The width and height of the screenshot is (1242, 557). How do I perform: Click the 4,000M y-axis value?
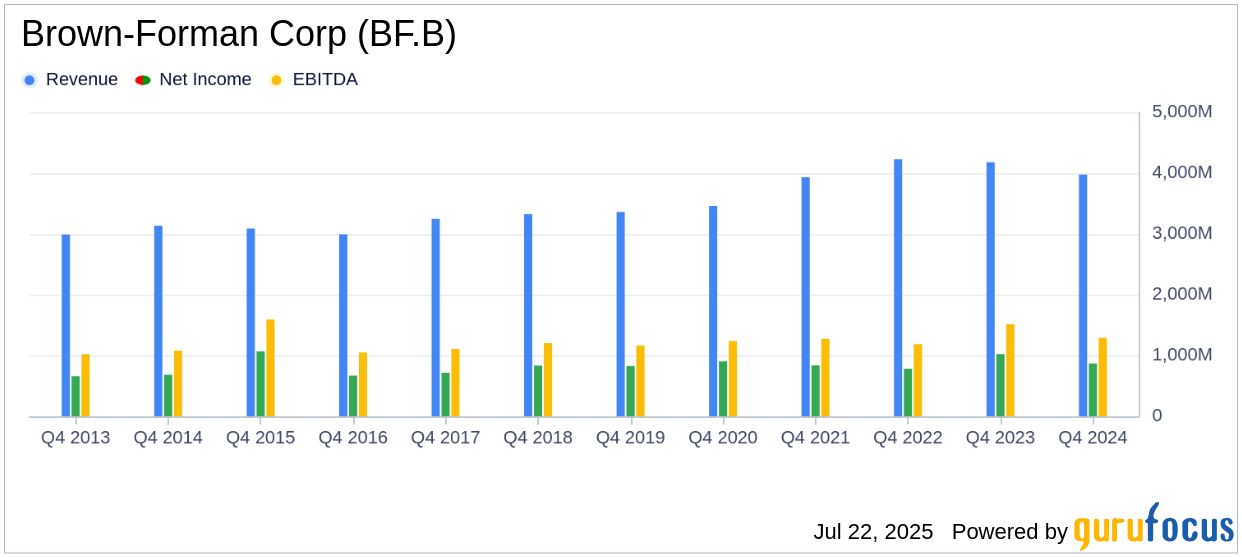click(1182, 173)
